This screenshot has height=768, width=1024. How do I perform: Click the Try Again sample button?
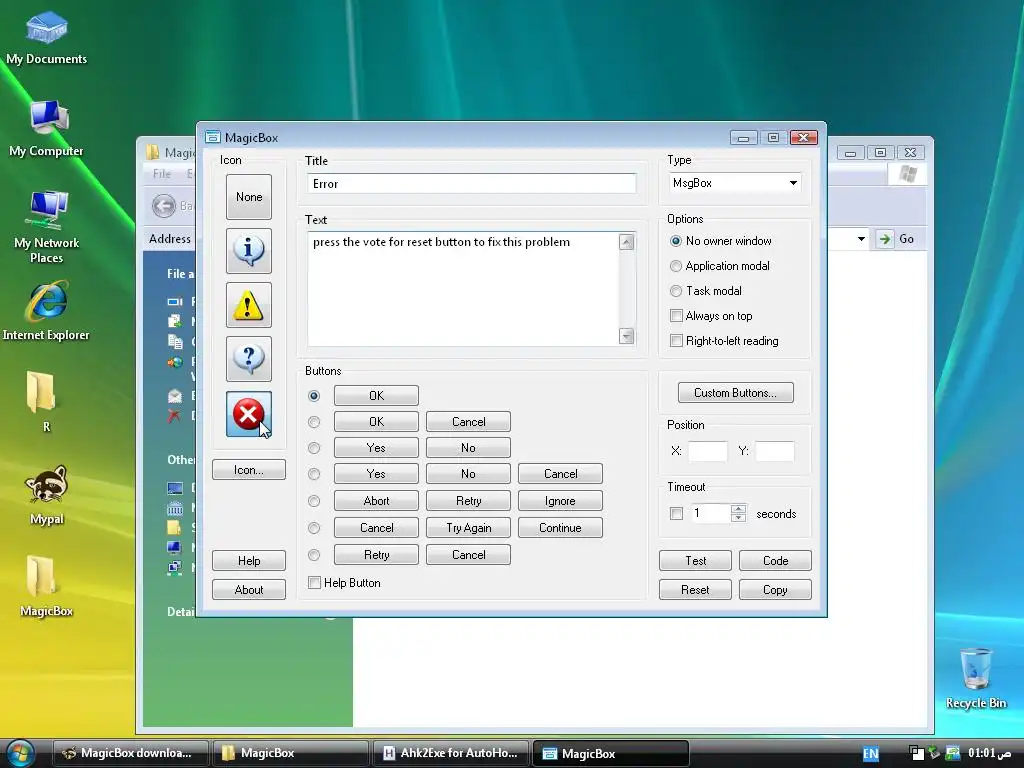coord(468,528)
